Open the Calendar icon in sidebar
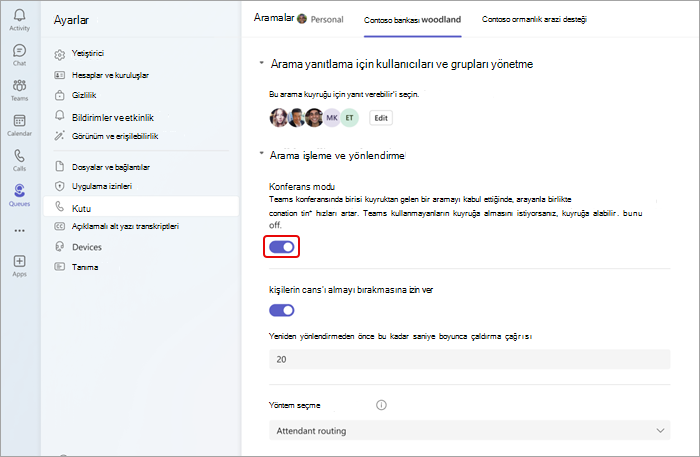 click(x=19, y=120)
